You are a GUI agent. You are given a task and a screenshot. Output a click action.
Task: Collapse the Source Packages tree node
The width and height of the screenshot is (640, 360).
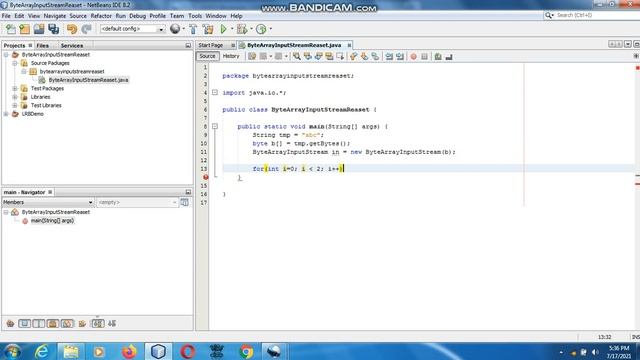[15, 63]
